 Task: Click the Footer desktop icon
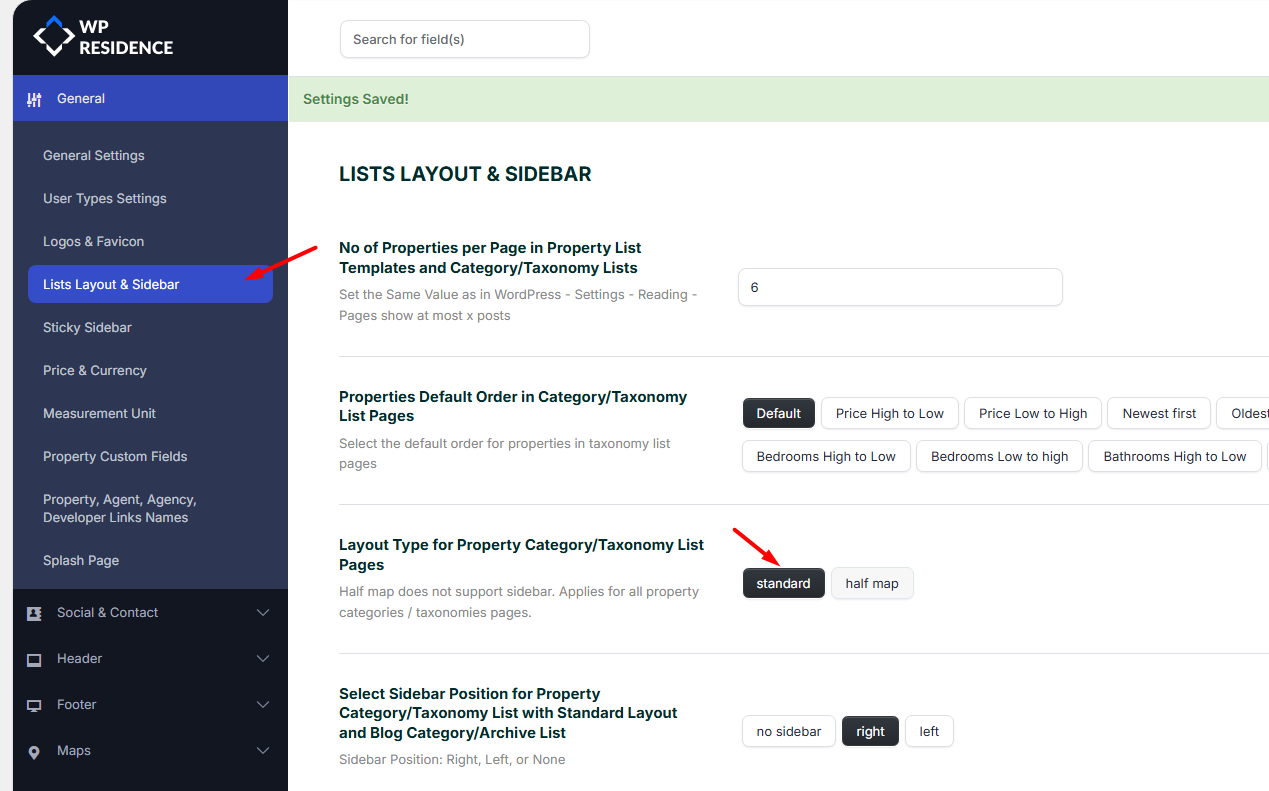tap(35, 705)
